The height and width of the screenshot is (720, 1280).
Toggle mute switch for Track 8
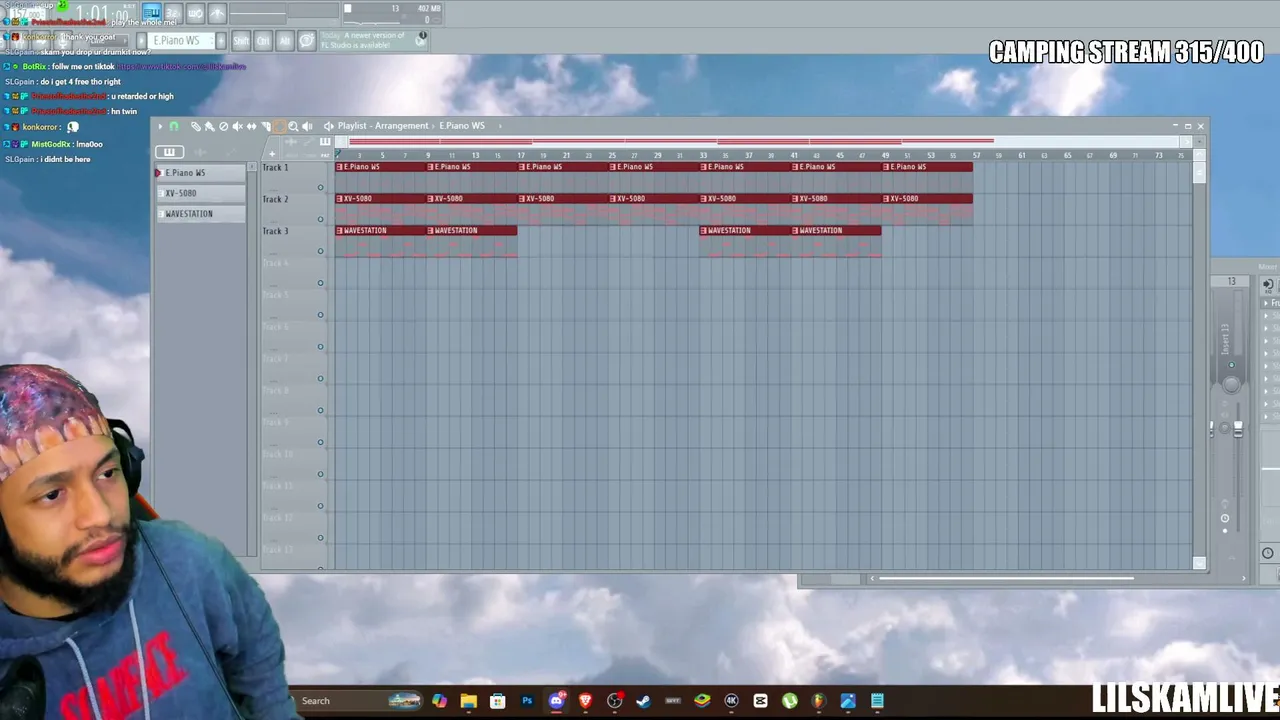(x=321, y=410)
